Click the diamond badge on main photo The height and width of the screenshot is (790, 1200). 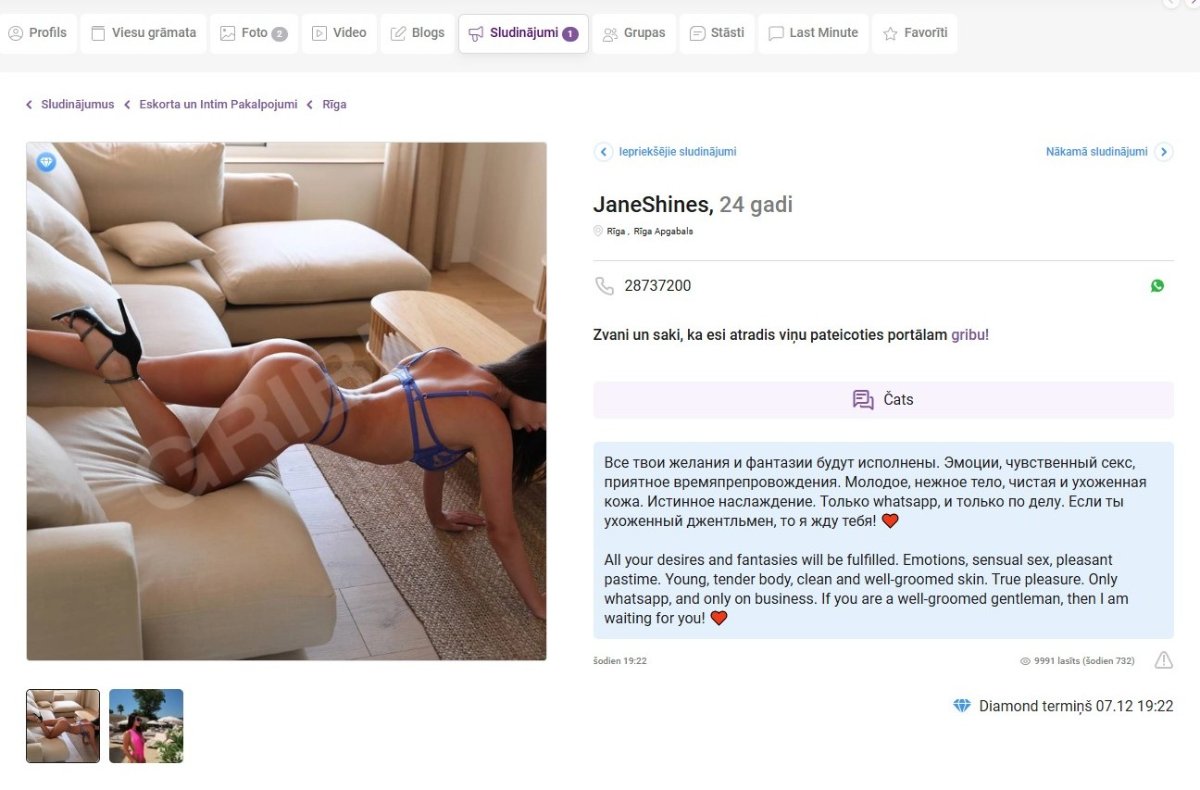click(46, 162)
